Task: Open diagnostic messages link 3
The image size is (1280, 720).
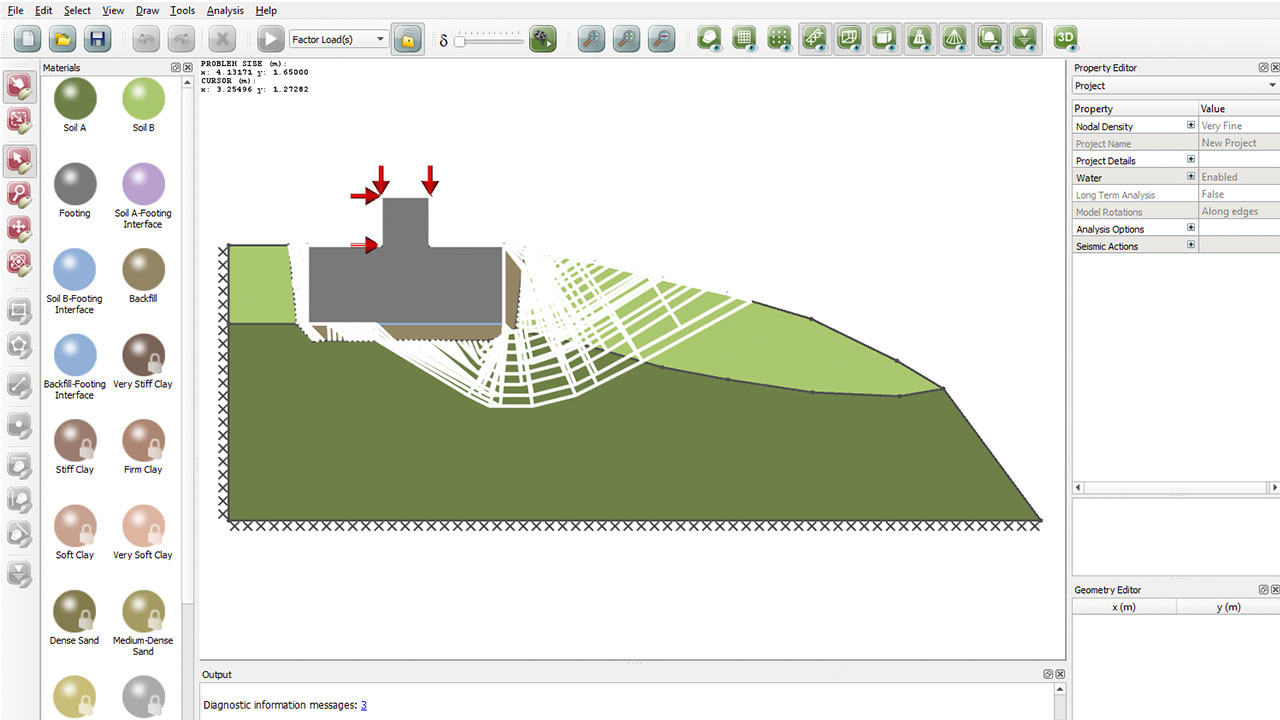Action: coord(364,705)
